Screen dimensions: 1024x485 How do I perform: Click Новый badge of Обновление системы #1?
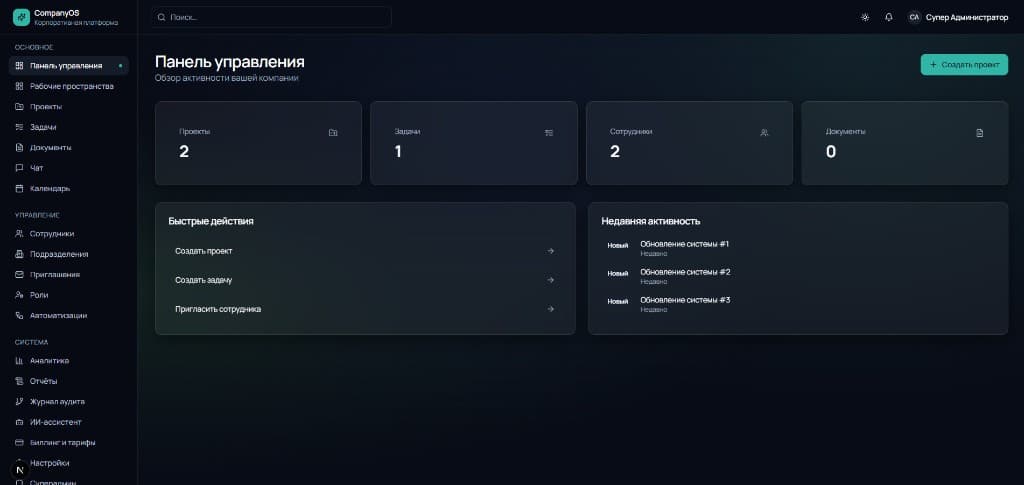(x=618, y=246)
